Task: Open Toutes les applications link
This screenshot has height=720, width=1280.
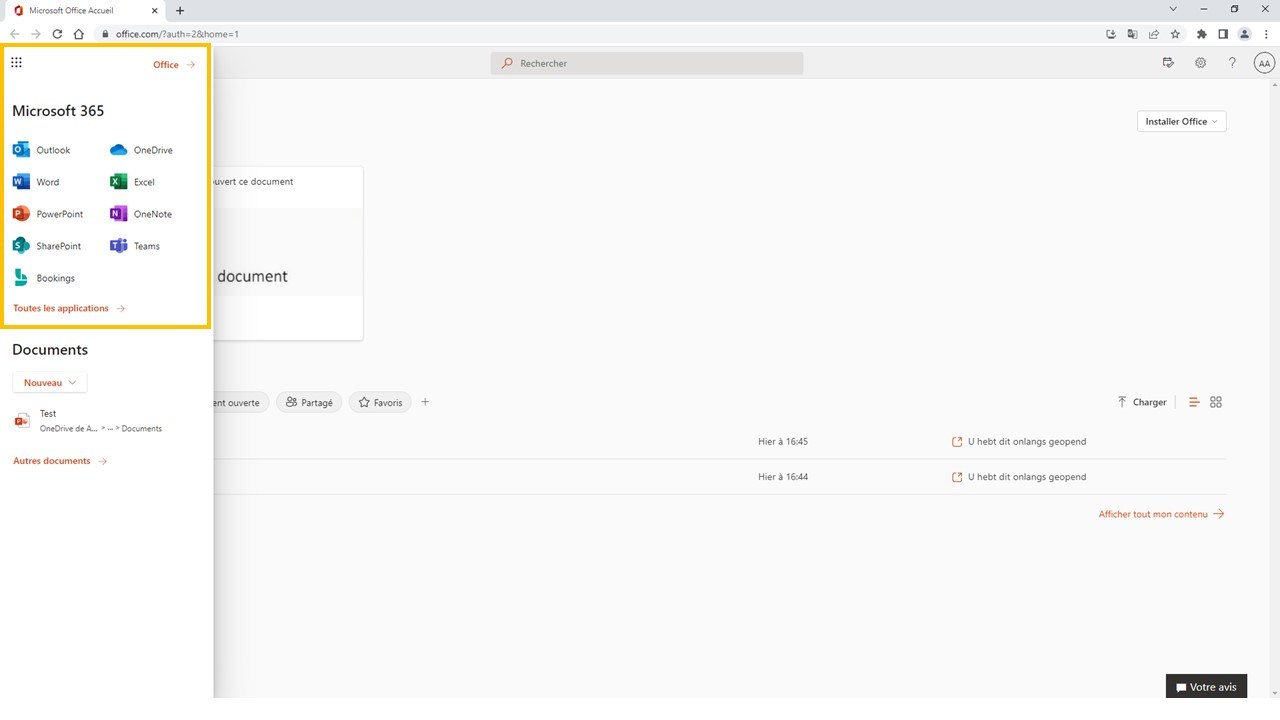Action: [69, 309]
